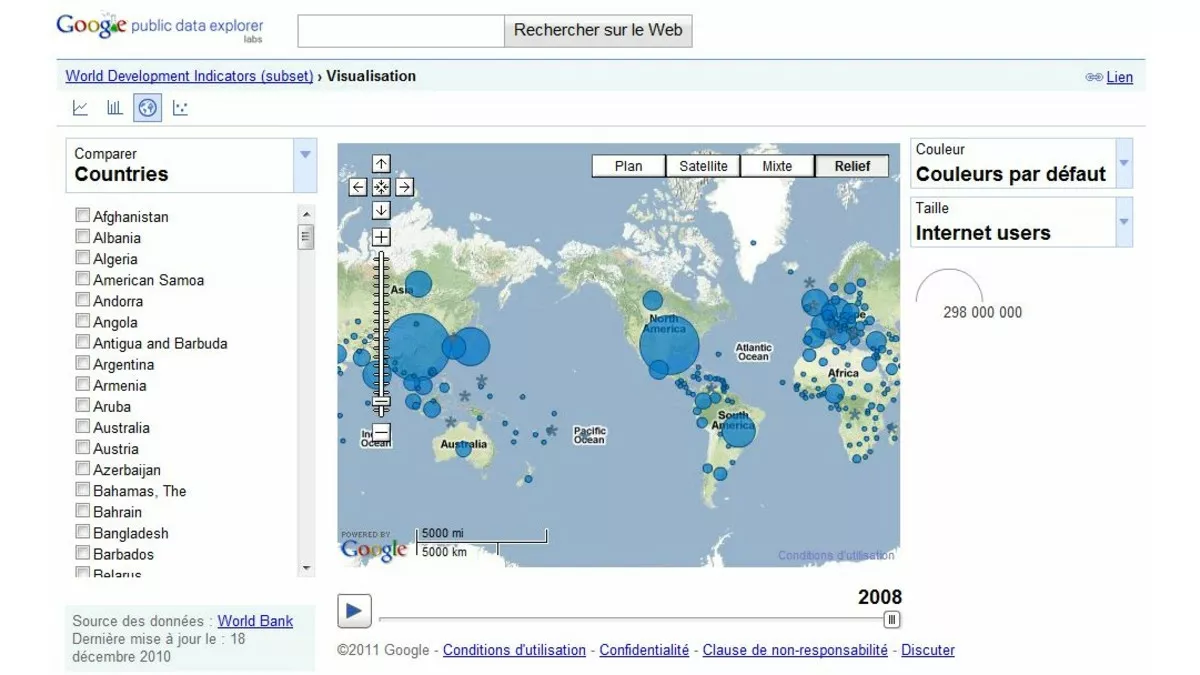Click the 298 000 000 legend value
1200x675 pixels.
[983, 312]
